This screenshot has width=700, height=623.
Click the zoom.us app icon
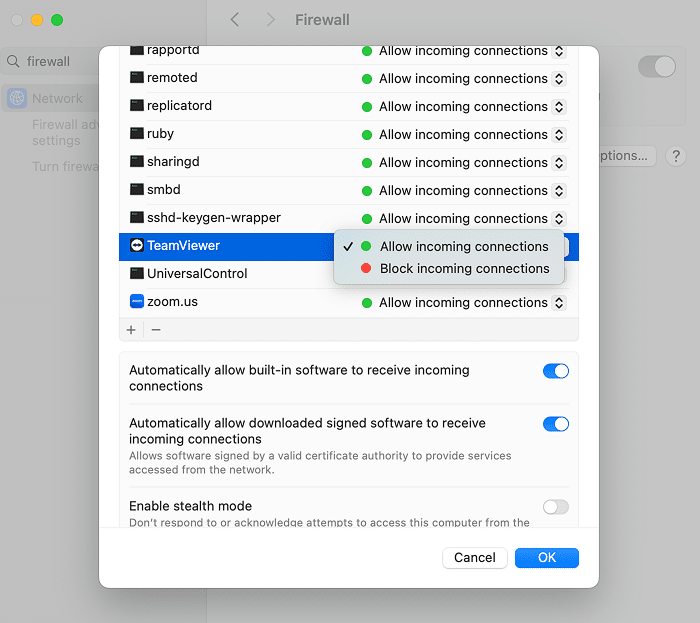point(137,302)
